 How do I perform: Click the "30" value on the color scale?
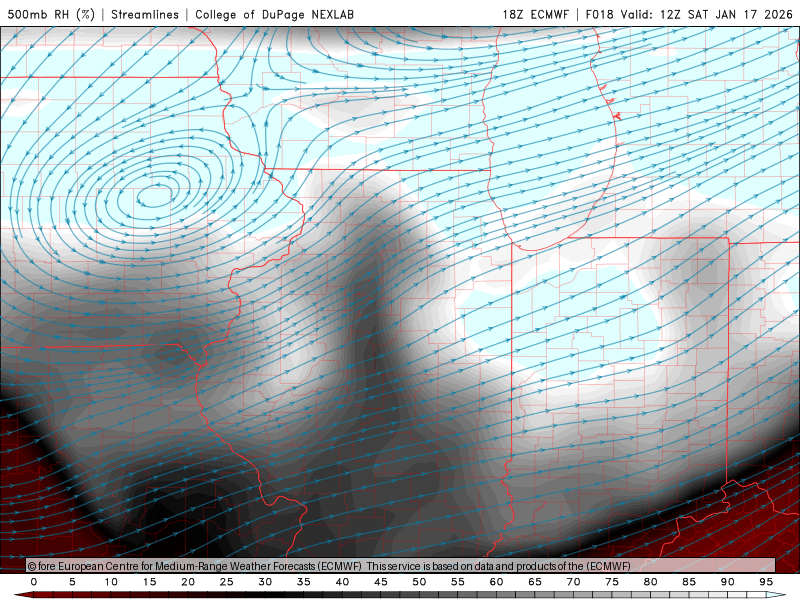(x=265, y=582)
